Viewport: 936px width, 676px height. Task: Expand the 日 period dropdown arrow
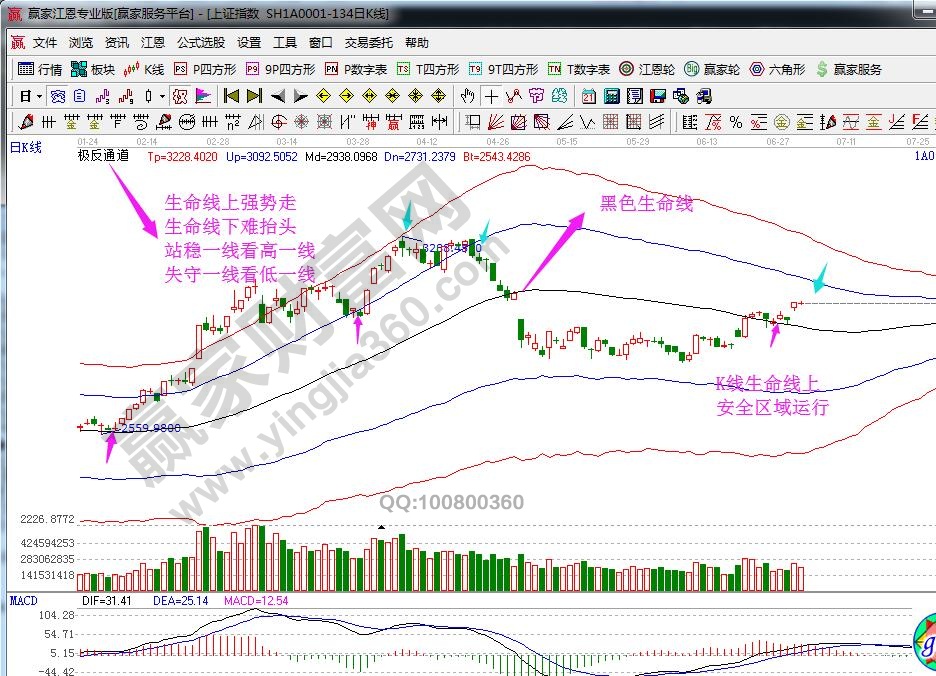39,97
